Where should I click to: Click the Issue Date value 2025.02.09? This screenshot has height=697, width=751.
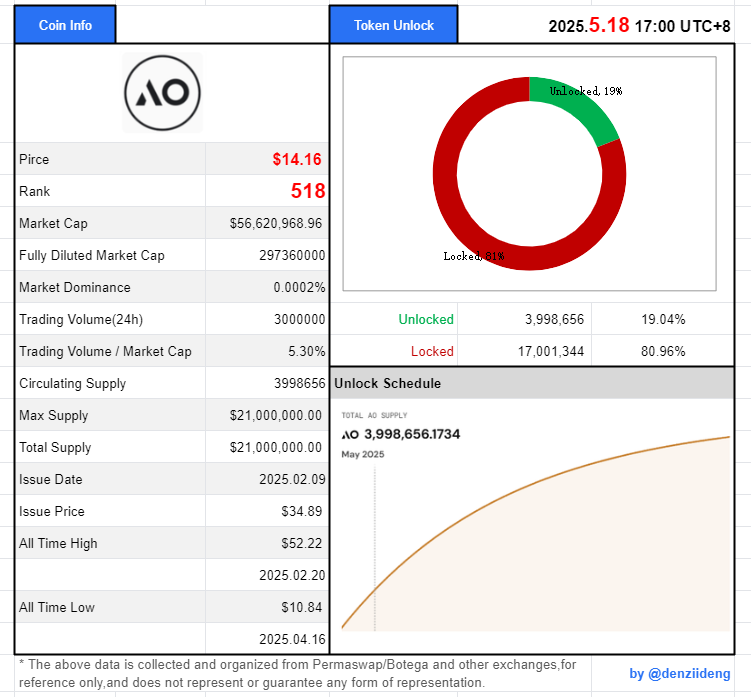pos(292,480)
